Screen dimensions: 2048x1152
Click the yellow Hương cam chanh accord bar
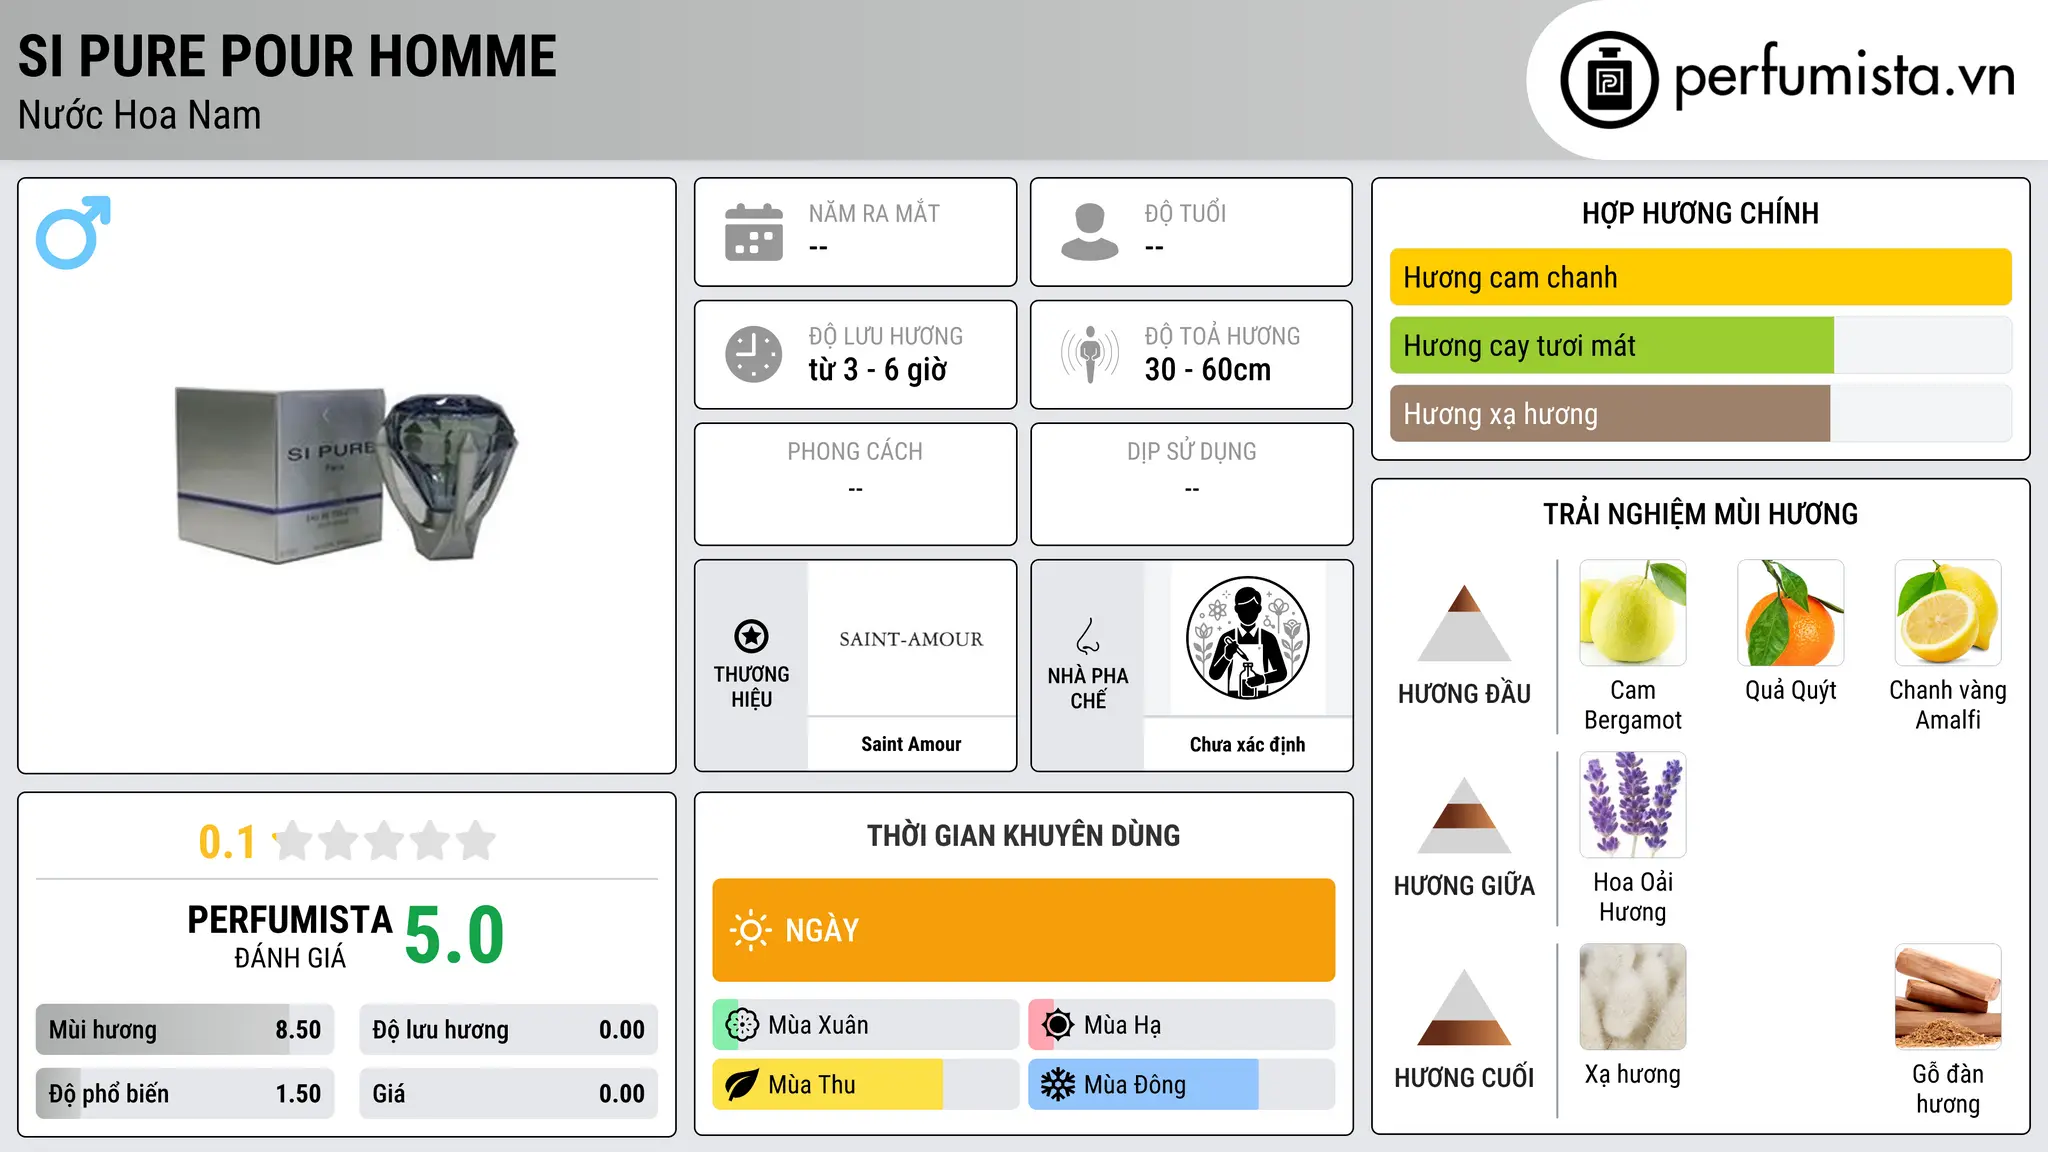click(1701, 277)
